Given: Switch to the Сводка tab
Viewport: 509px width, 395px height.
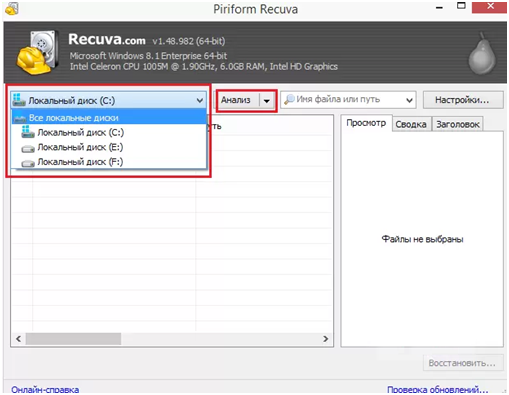Looking at the screenshot, I should [x=411, y=124].
